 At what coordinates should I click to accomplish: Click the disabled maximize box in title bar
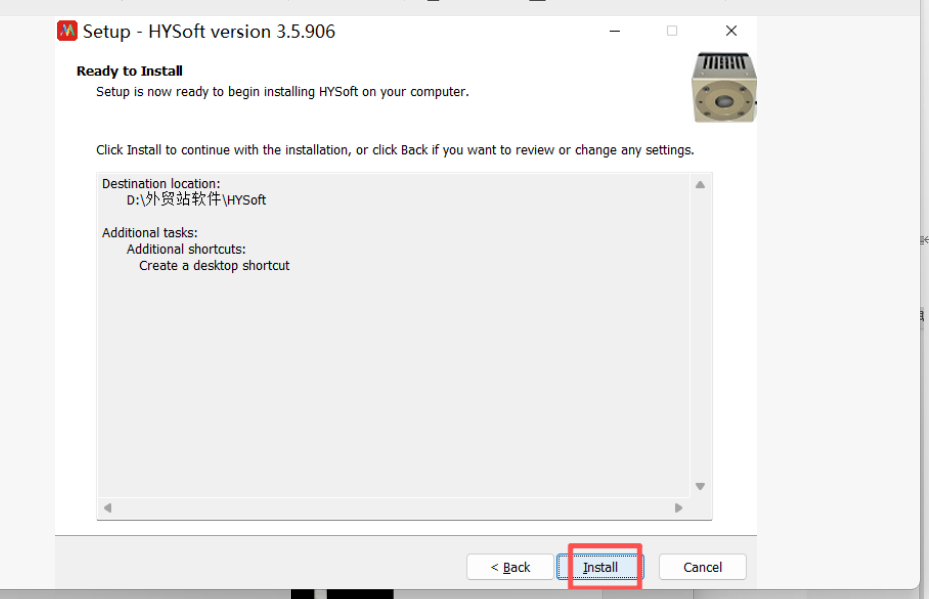[672, 31]
